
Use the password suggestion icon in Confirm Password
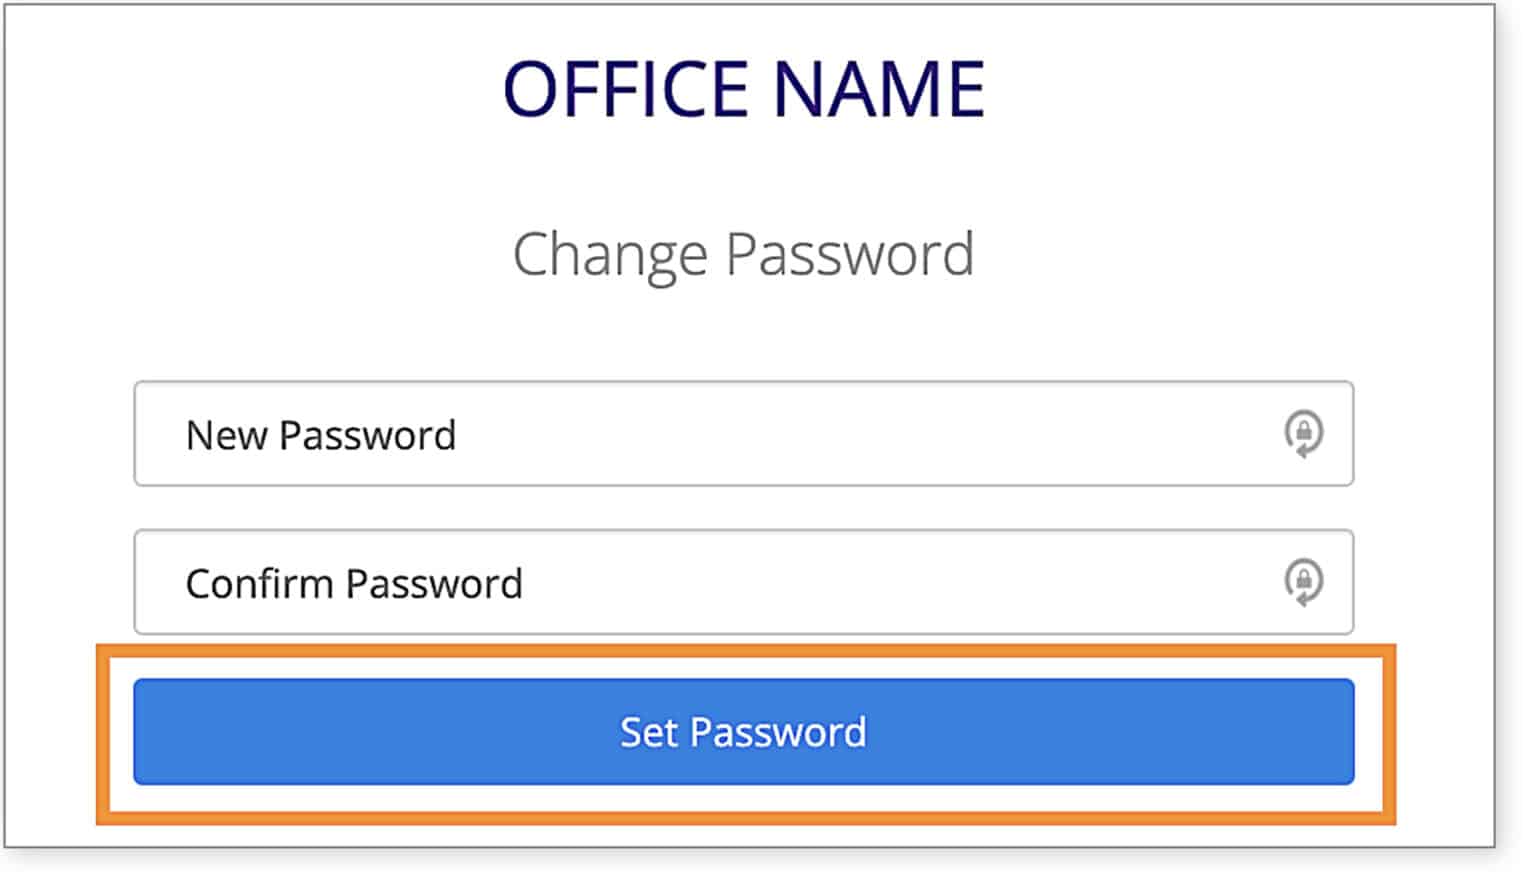tap(1305, 582)
